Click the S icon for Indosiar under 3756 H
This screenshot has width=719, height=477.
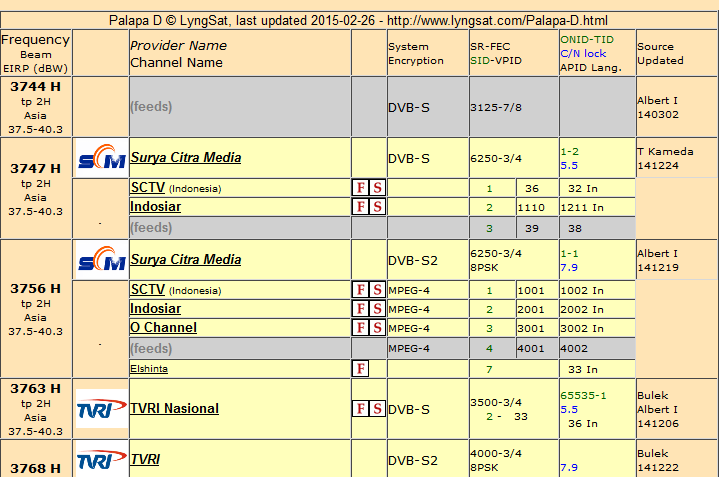pos(377,309)
